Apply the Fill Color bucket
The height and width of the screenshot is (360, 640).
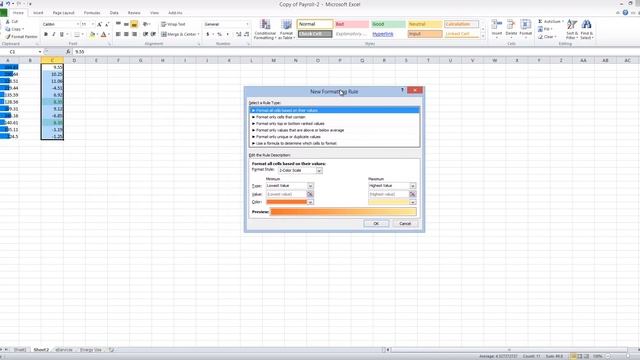(x=92, y=35)
